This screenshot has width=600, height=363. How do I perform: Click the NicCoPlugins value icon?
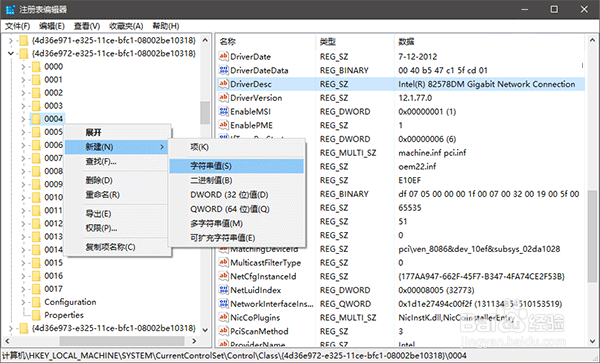[x=223, y=318]
